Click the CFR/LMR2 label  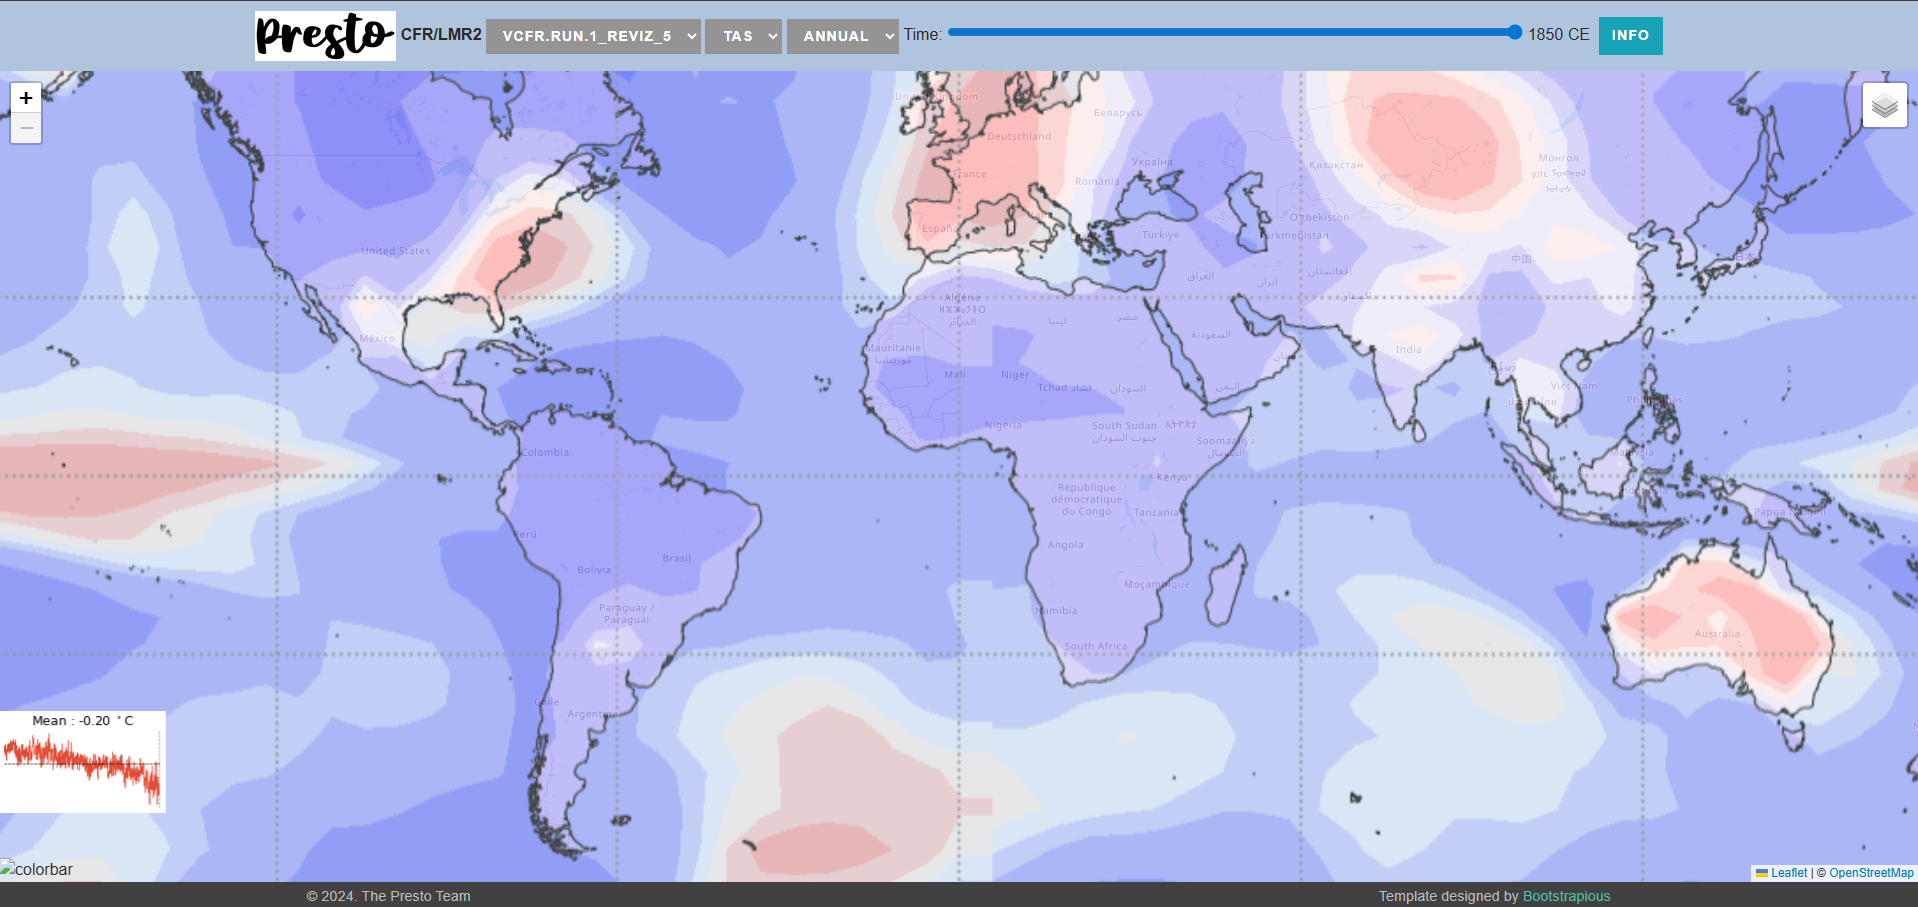(441, 35)
